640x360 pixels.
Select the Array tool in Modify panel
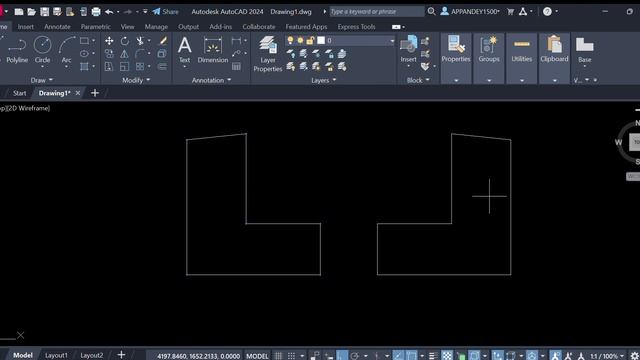click(140, 66)
